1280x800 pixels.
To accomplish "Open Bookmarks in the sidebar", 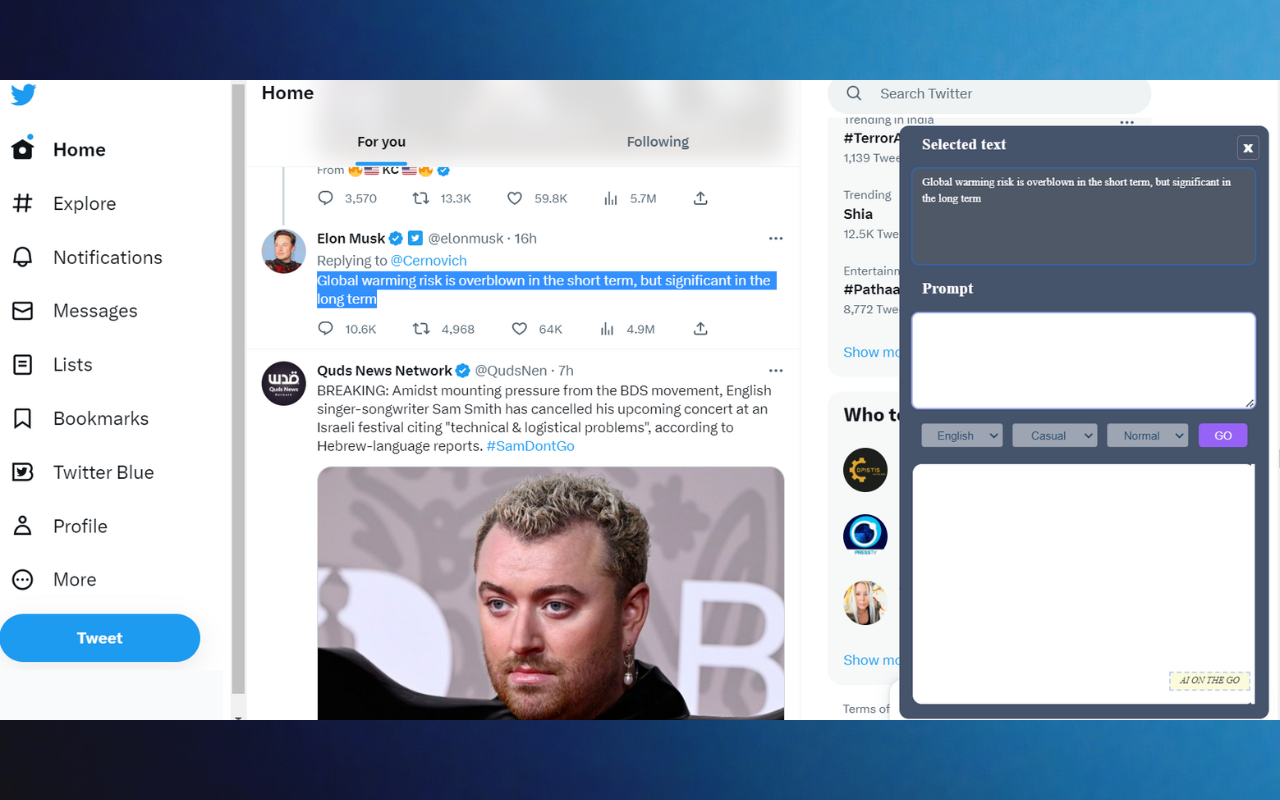I will click(x=80, y=419).
